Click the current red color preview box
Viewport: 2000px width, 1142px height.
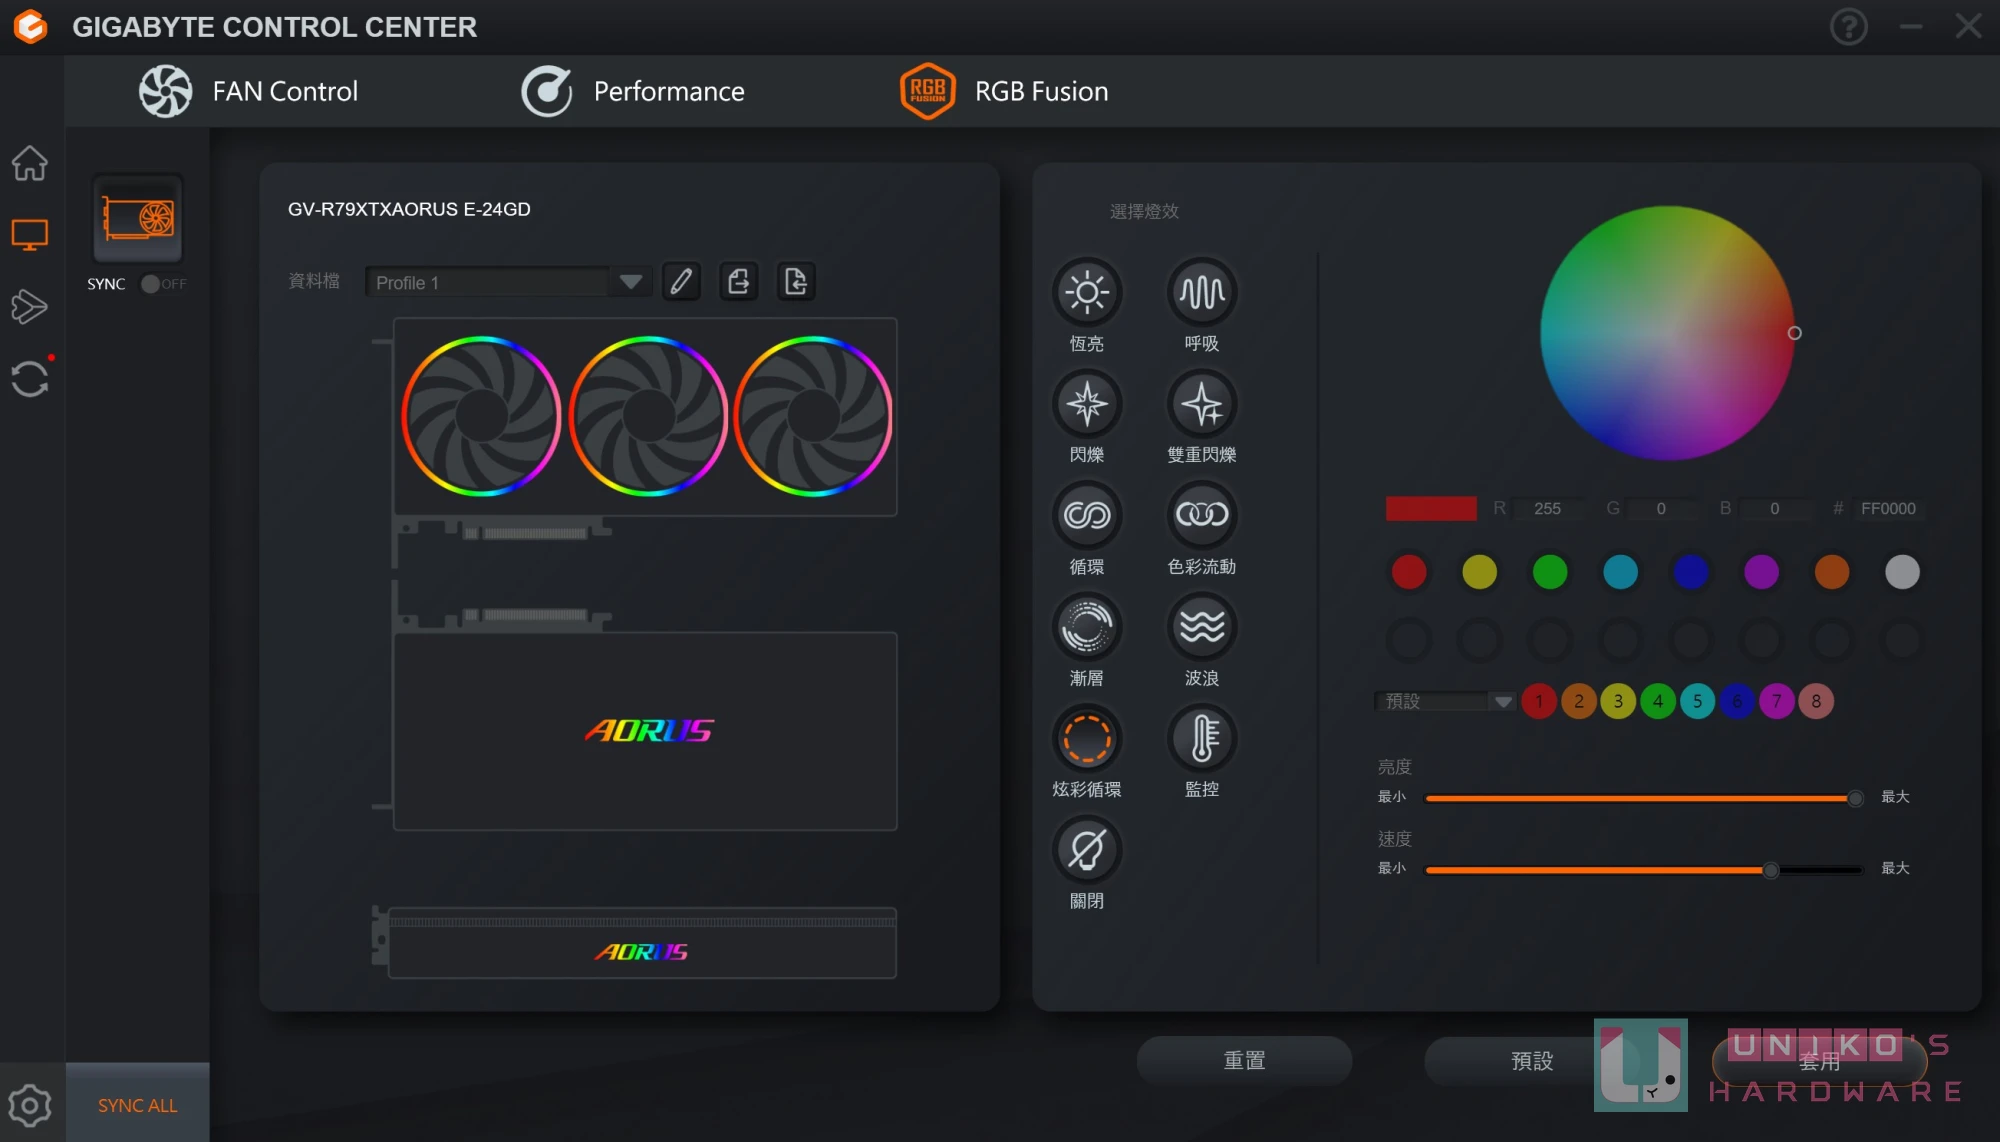click(x=1431, y=509)
